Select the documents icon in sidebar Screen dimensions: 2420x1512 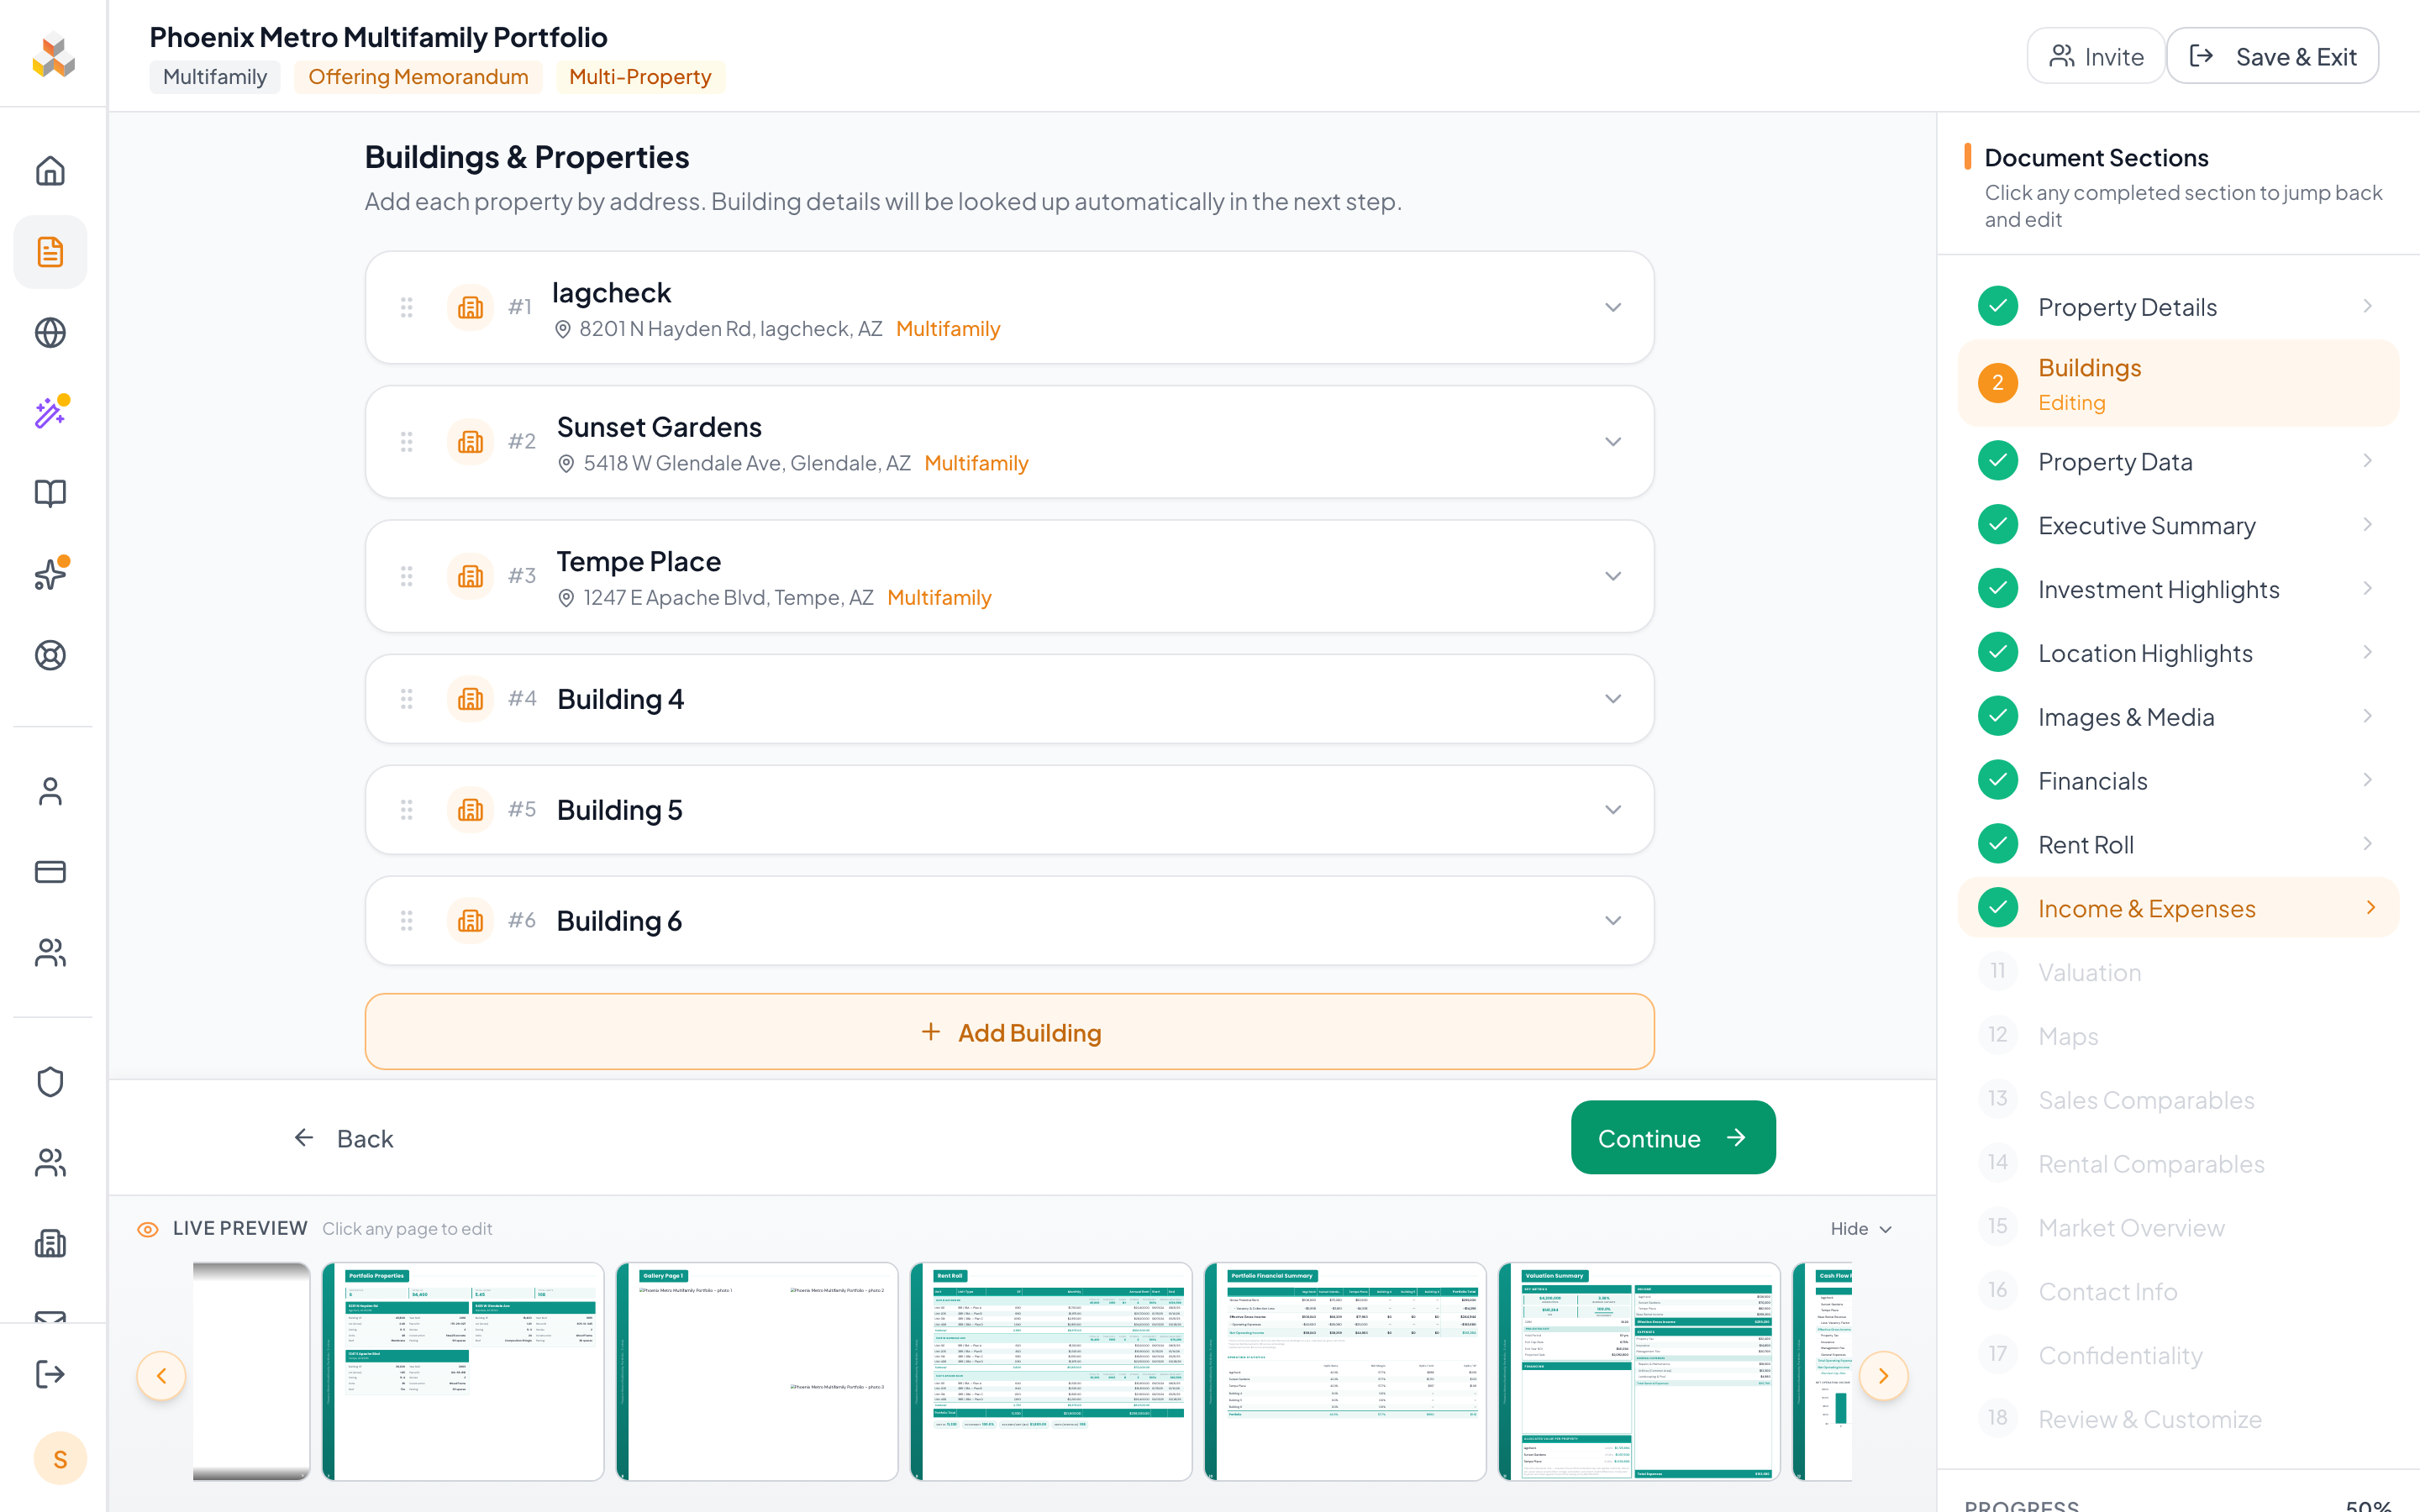(x=50, y=252)
